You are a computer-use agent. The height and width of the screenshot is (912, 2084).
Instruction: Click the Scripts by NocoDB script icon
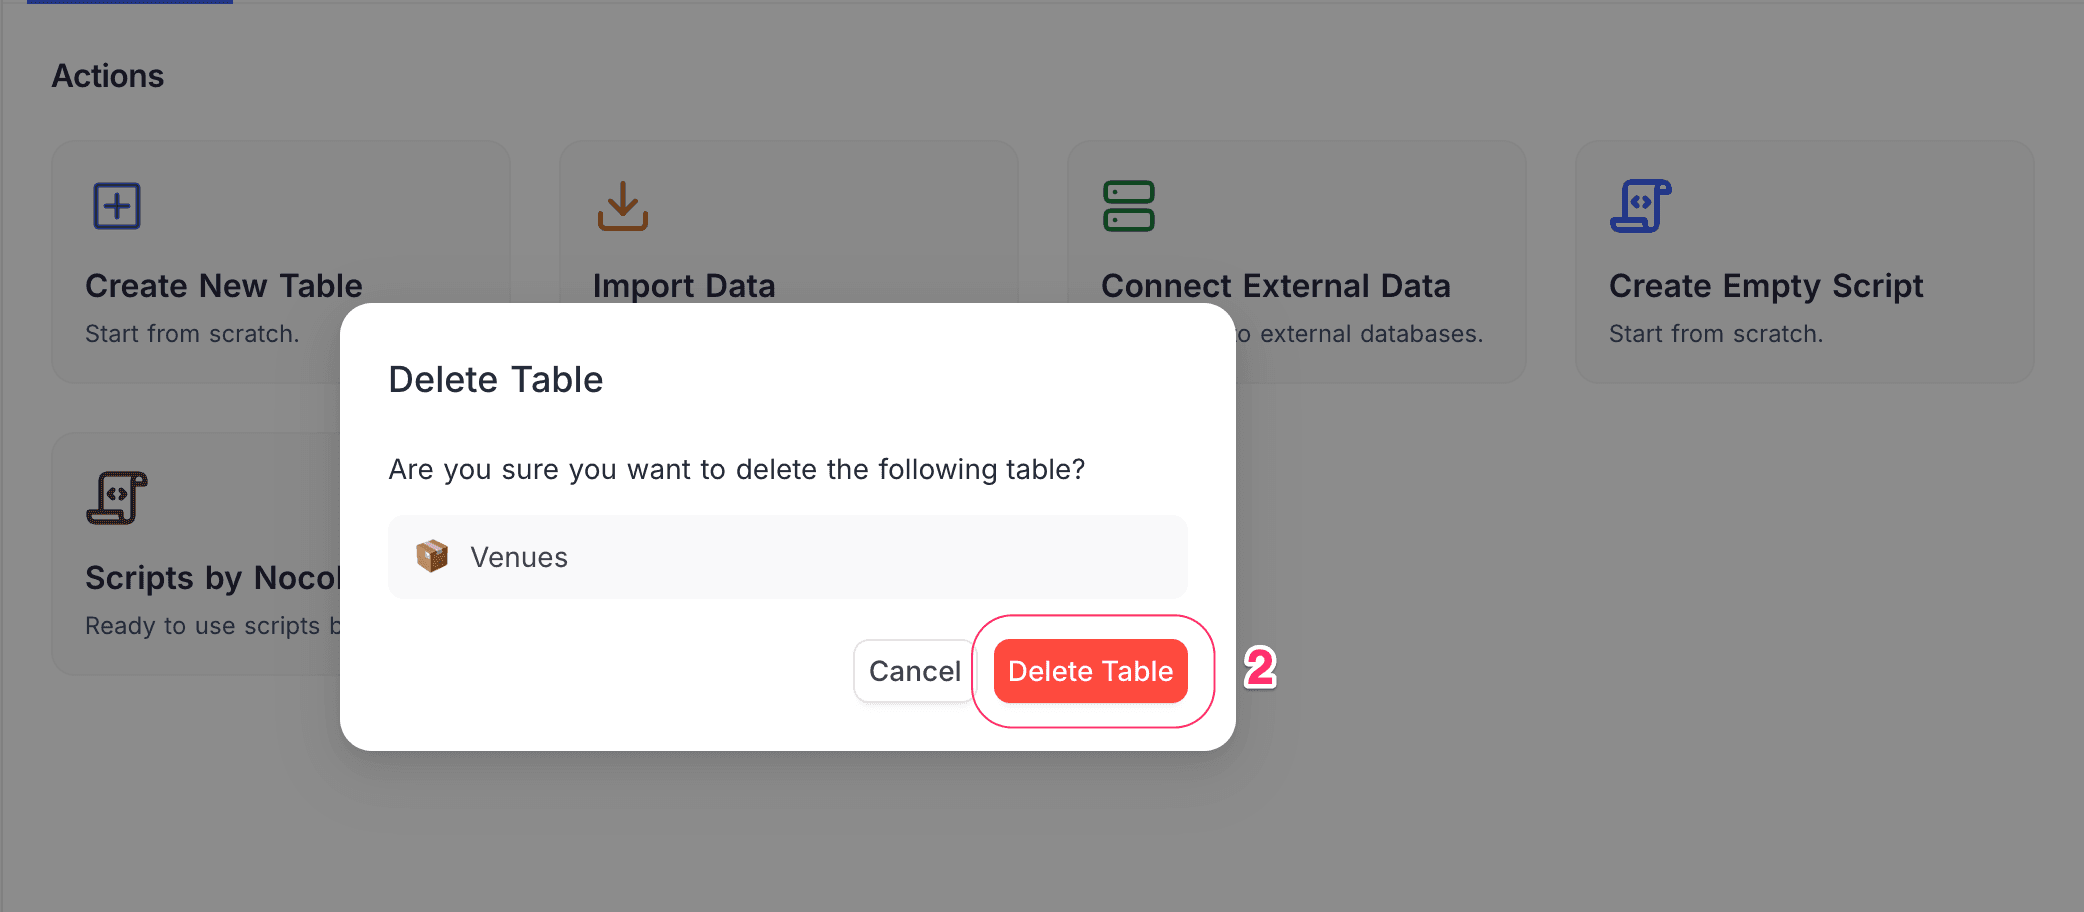pyautogui.click(x=117, y=498)
